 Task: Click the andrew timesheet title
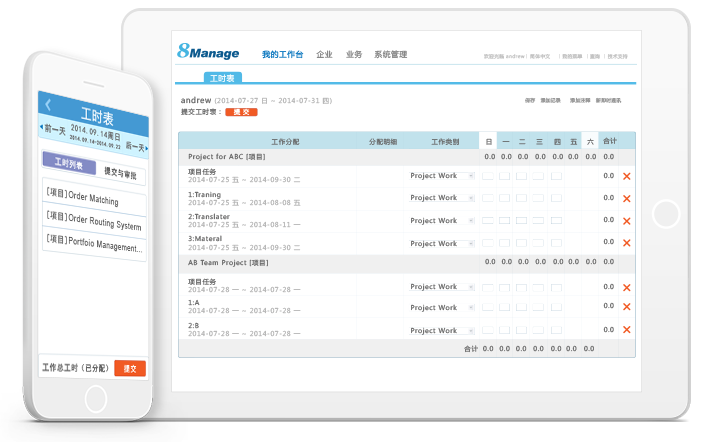(256, 100)
